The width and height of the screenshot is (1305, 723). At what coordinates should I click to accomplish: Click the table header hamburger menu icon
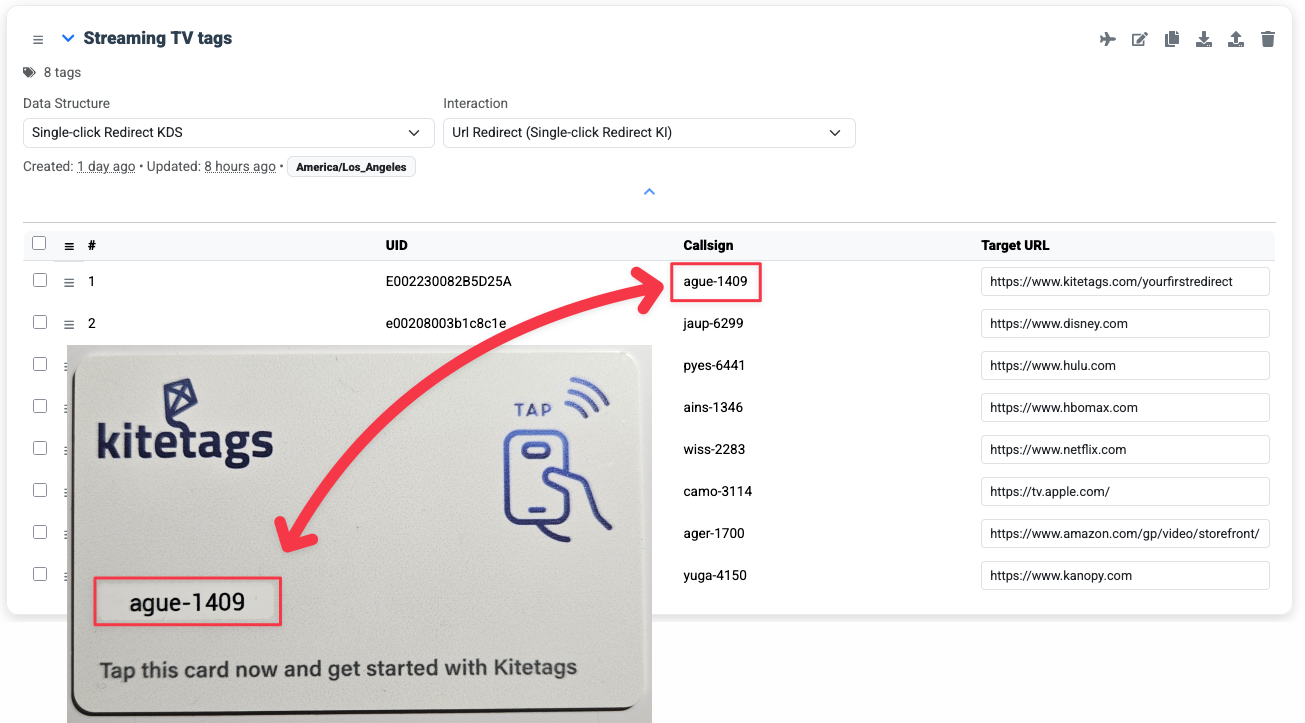coord(69,246)
